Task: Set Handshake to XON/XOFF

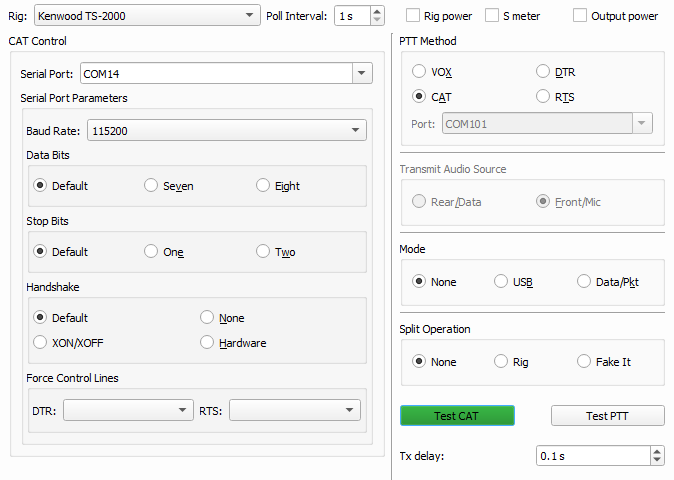Action: coord(41,342)
